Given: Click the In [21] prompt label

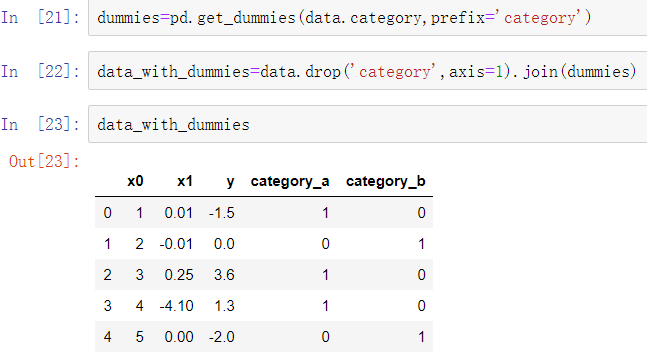Looking at the screenshot, I should (40, 18).
